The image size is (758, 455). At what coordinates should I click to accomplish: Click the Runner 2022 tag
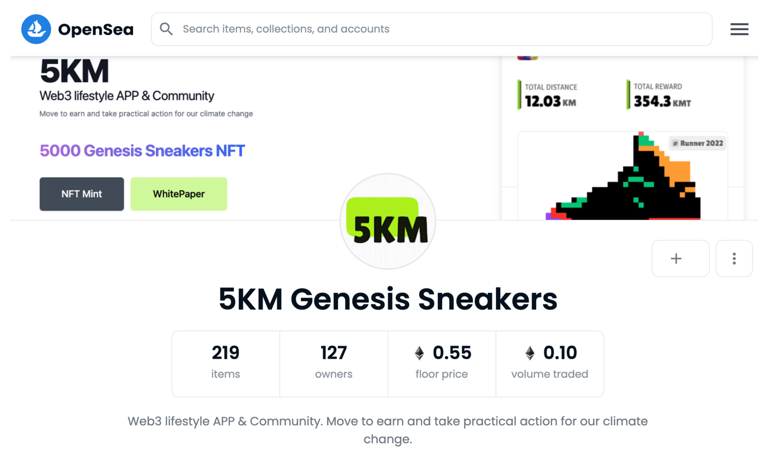(698, 143)
